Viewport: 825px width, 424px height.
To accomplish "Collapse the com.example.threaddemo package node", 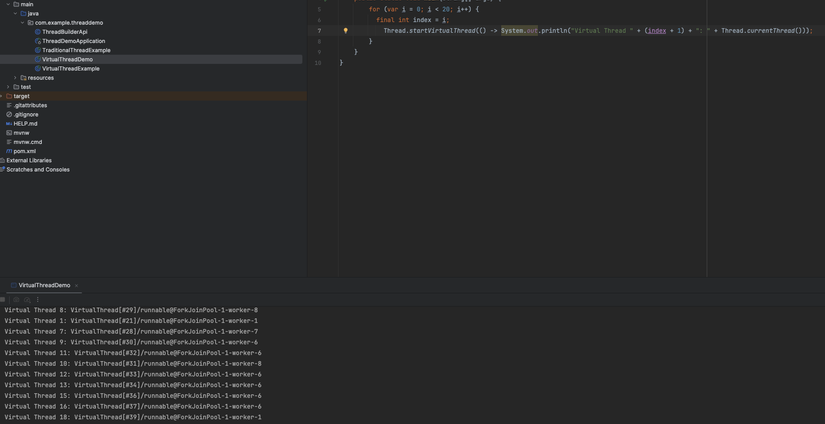I will [22, 23].
